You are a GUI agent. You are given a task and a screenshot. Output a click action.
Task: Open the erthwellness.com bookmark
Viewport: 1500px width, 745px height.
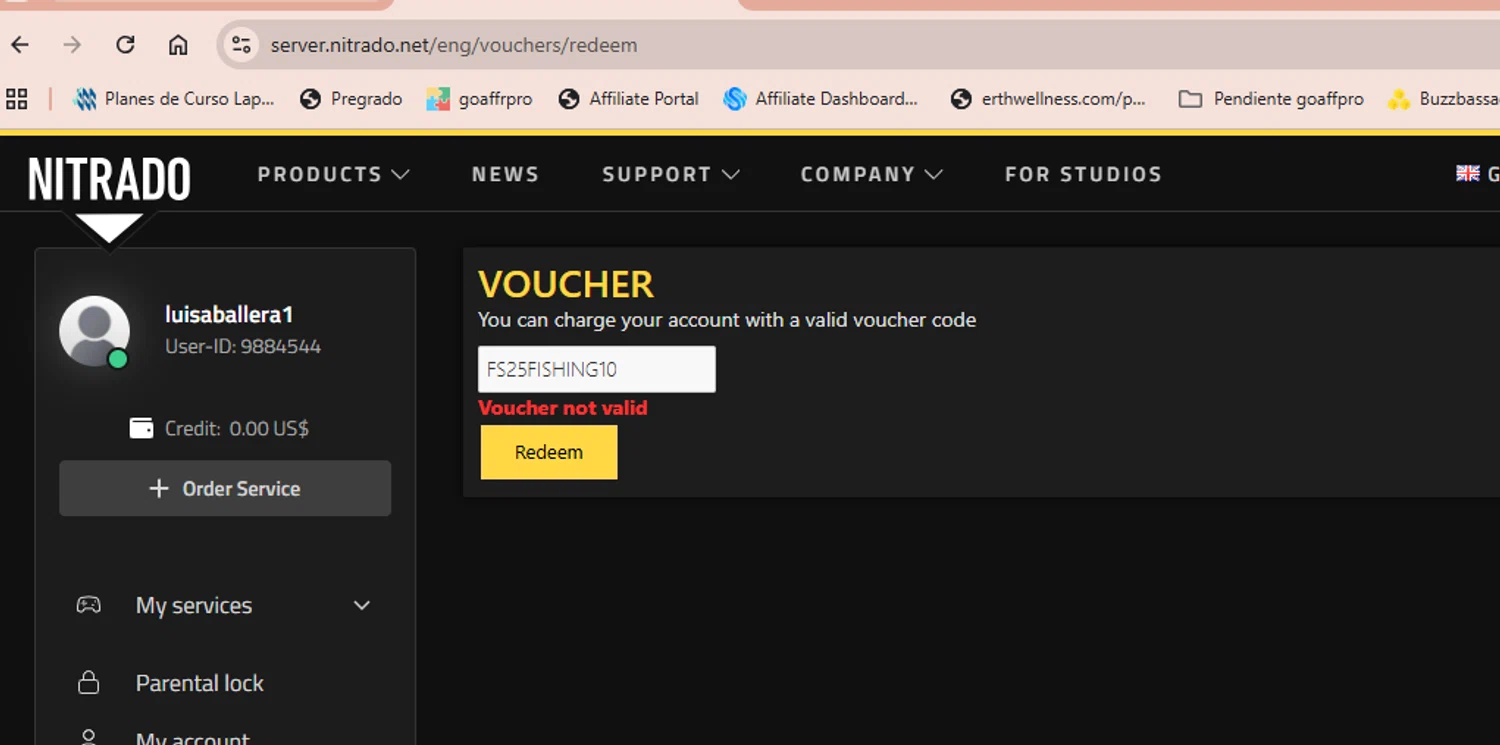1048,99
